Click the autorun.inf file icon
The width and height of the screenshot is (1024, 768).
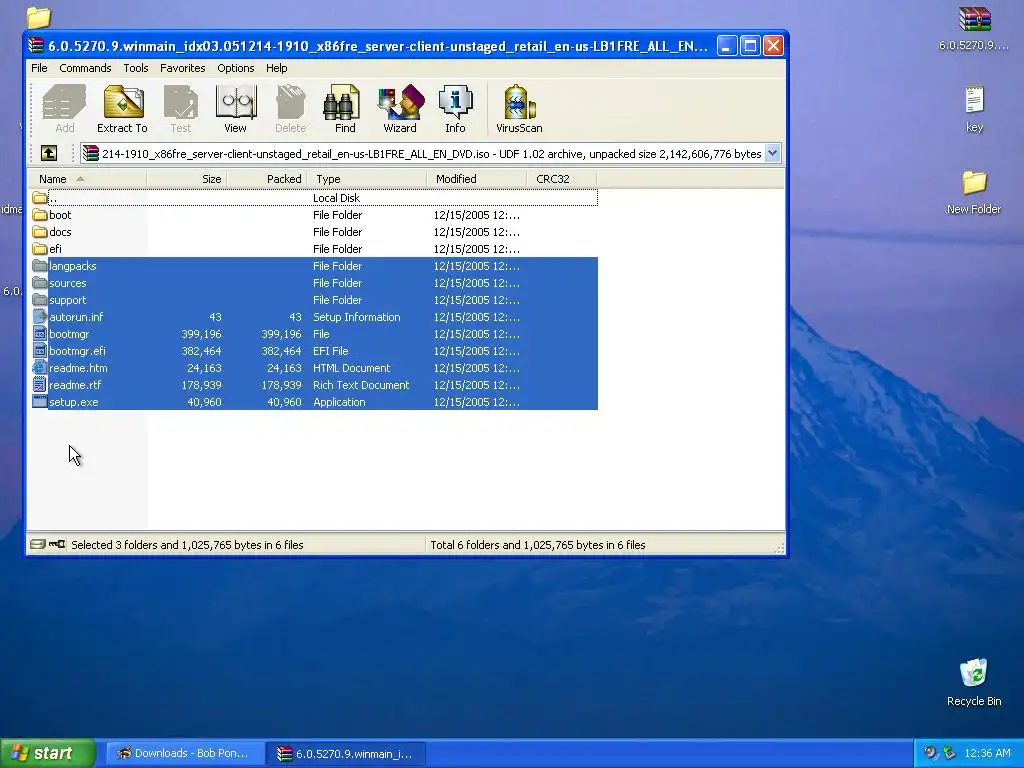tap(40, 317)
